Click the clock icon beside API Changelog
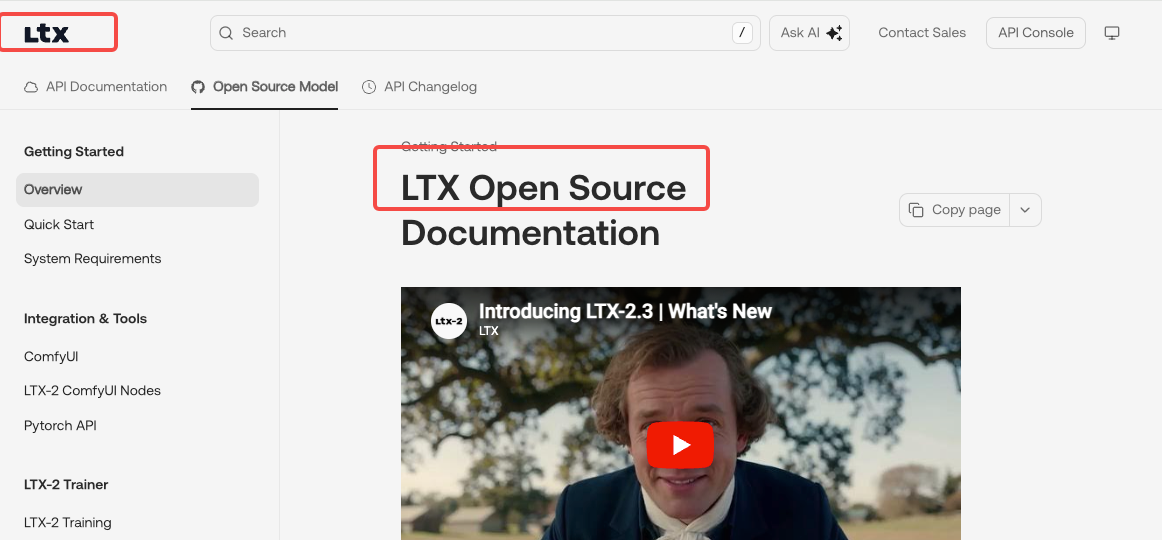The width and height of the screenshot is (1162, 540). 369,87
